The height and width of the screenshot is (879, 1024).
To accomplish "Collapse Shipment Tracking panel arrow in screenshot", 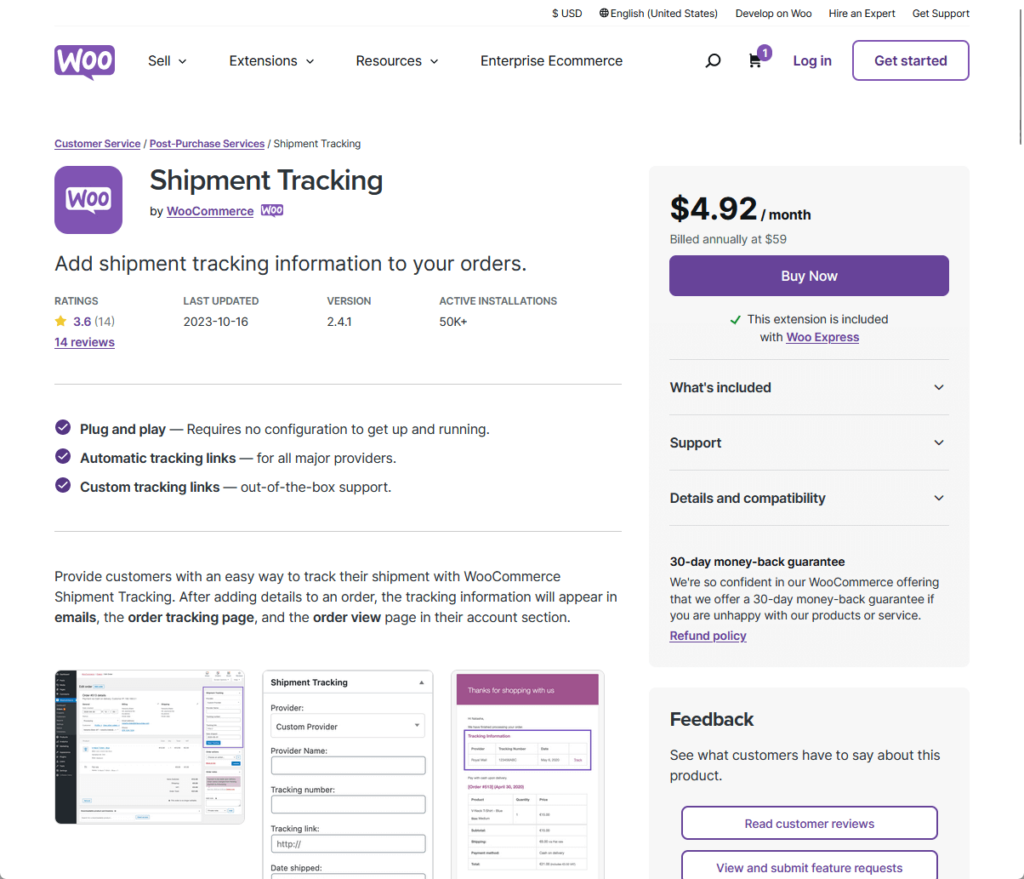I will pyautogui.click(x=421, y=682).
